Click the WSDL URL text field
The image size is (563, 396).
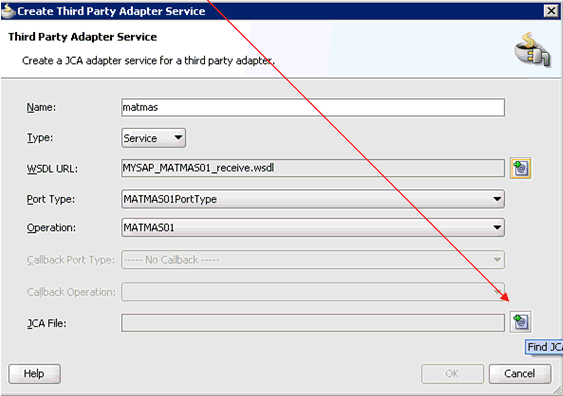tap(313, 168)
